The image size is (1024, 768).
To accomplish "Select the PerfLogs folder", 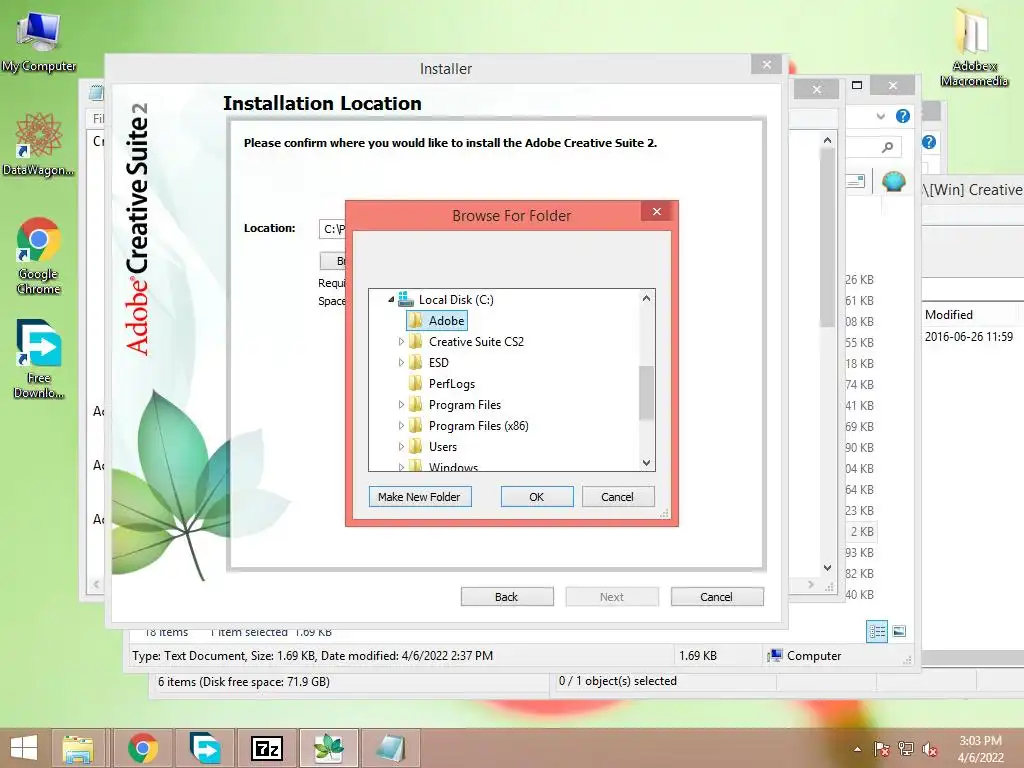I will tap(442, 384).
